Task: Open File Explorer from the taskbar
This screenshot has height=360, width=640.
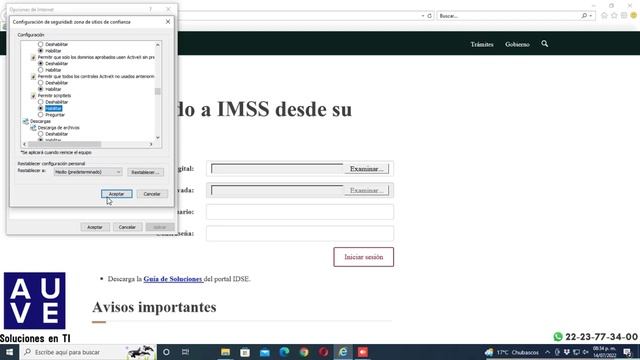Action: [225, 352]
